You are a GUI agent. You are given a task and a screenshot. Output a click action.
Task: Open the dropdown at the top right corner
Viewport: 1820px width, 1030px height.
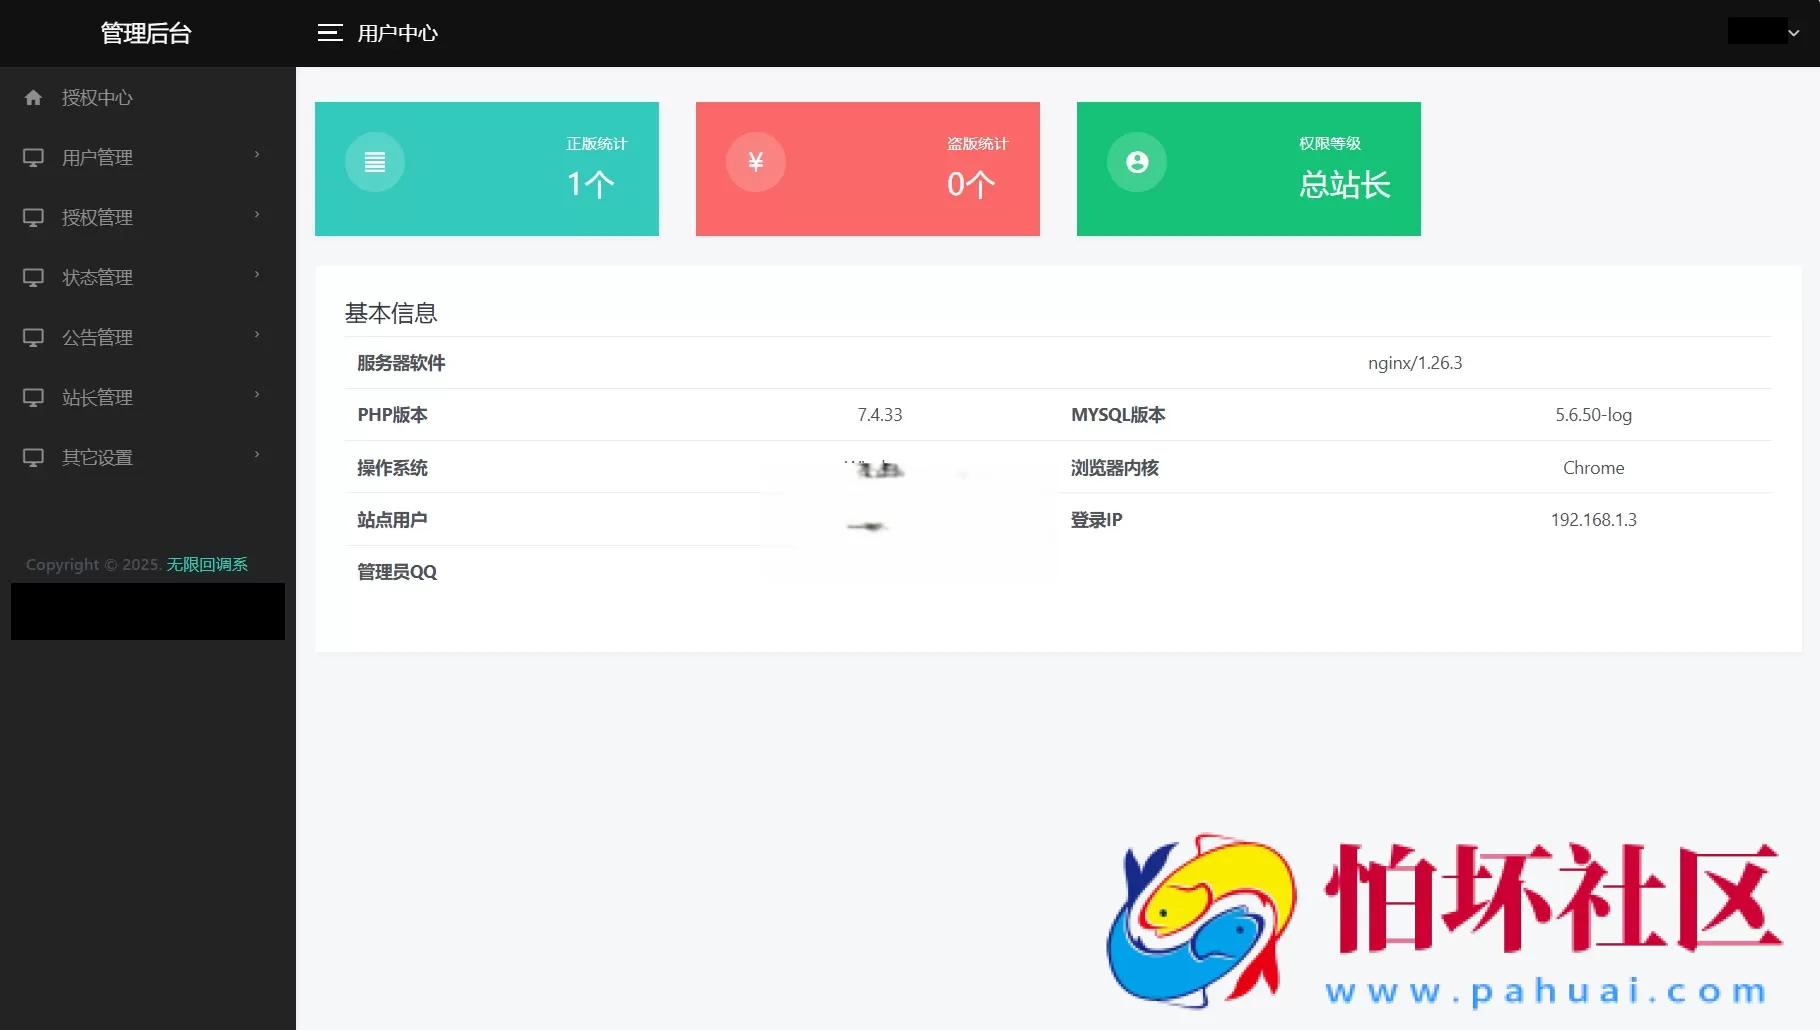[x=1763, y=31]
